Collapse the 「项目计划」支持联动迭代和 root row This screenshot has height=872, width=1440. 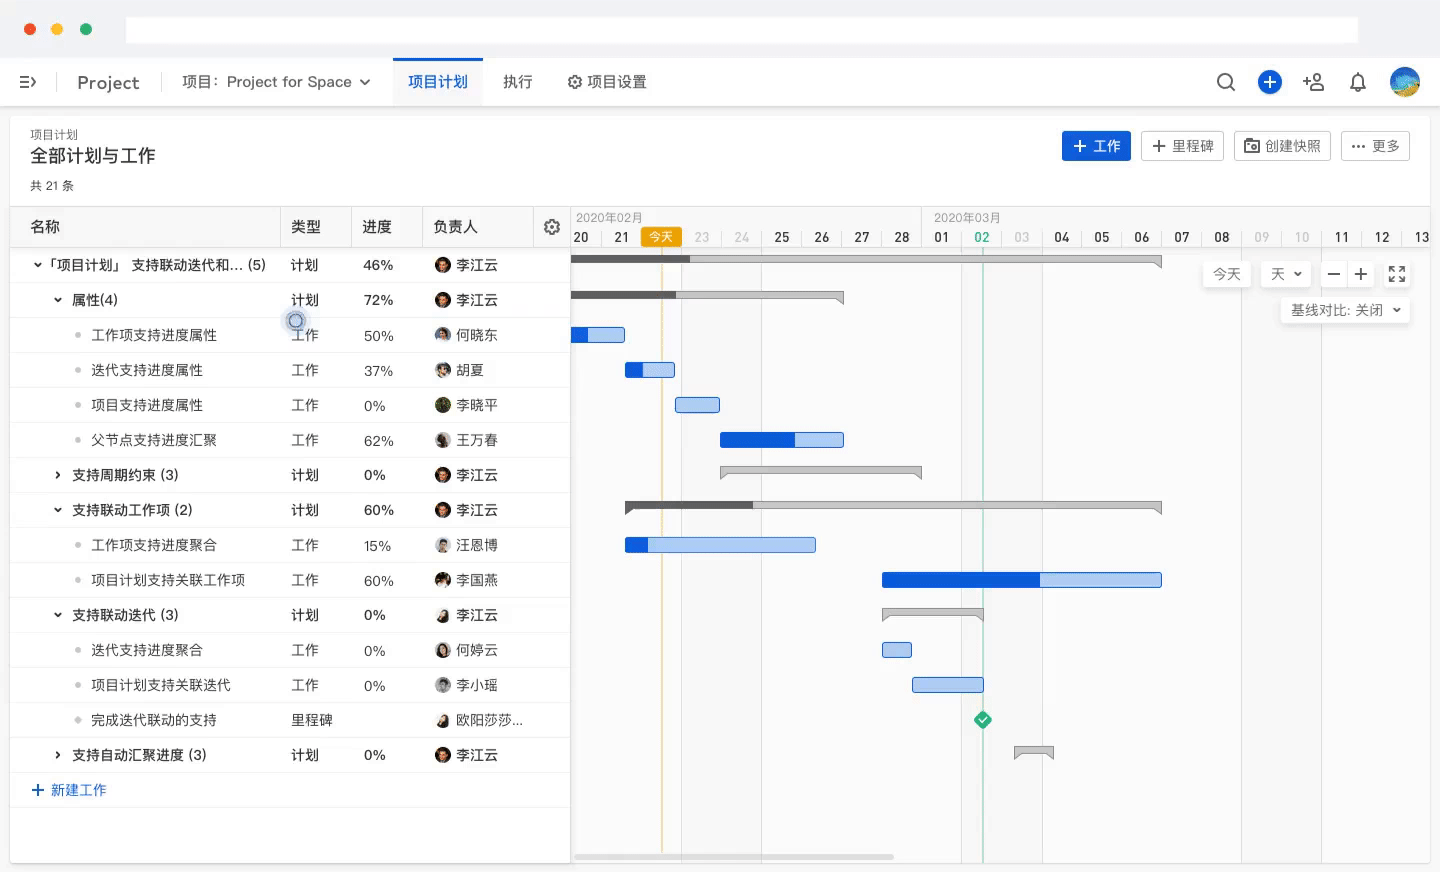click(38, 265)
